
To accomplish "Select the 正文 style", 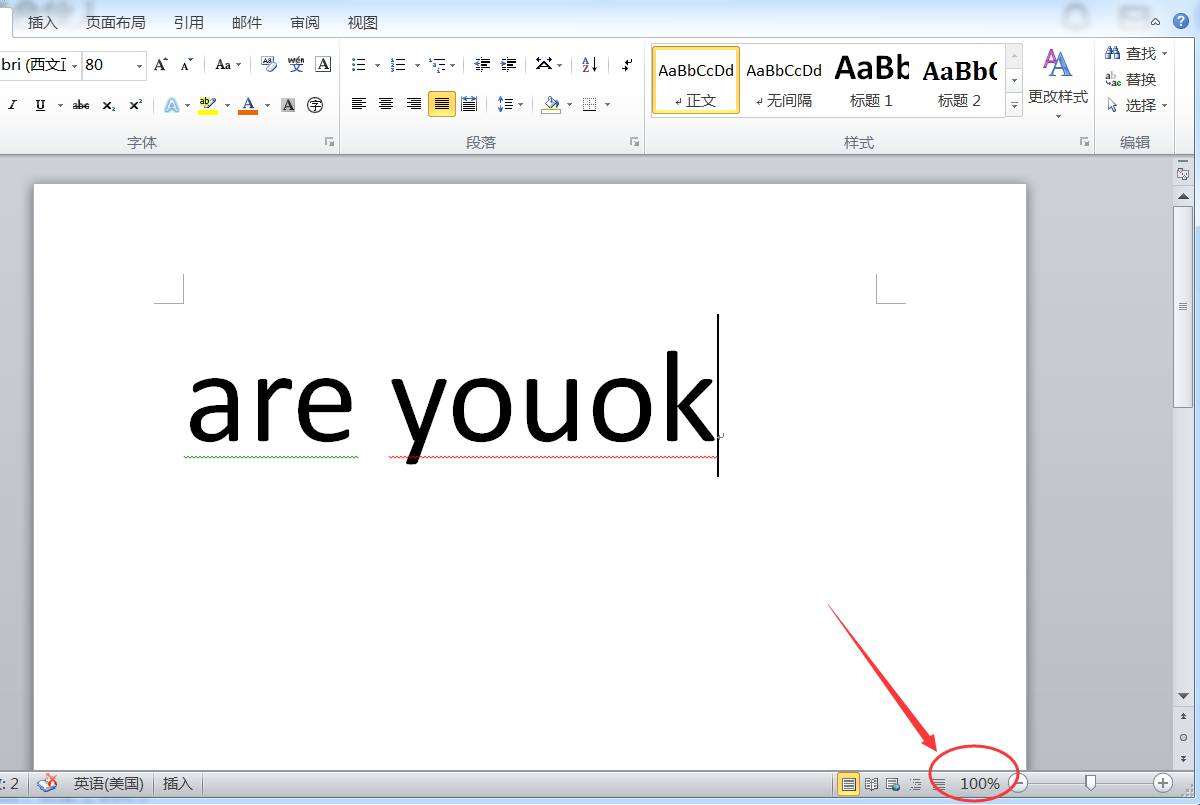I will point(696,80).
